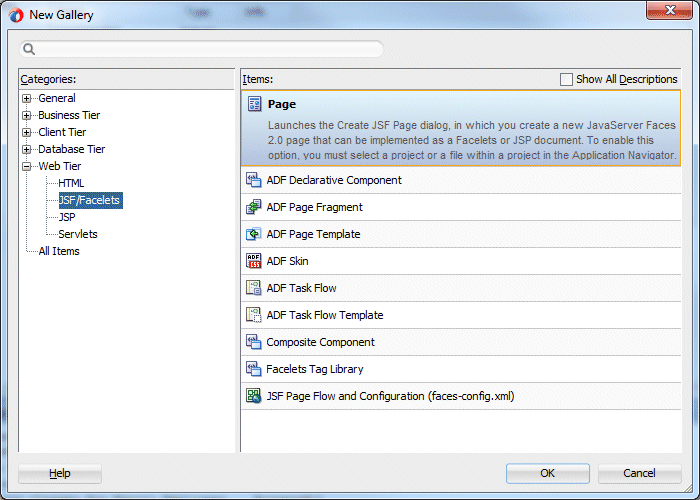700x500 pixels.
Task: Enable Show All Descriptions checkbox
Action: click(566, 79)
